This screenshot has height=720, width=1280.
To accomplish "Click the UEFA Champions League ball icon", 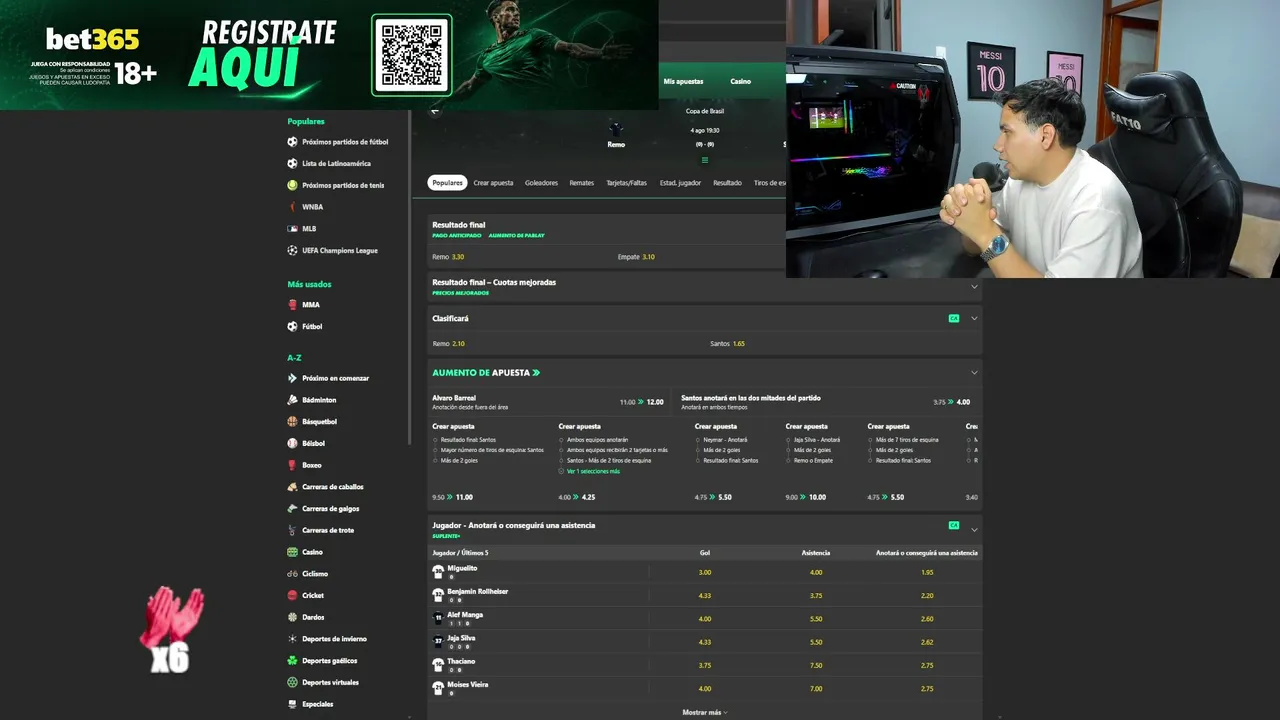I will (x=292, y=250).
